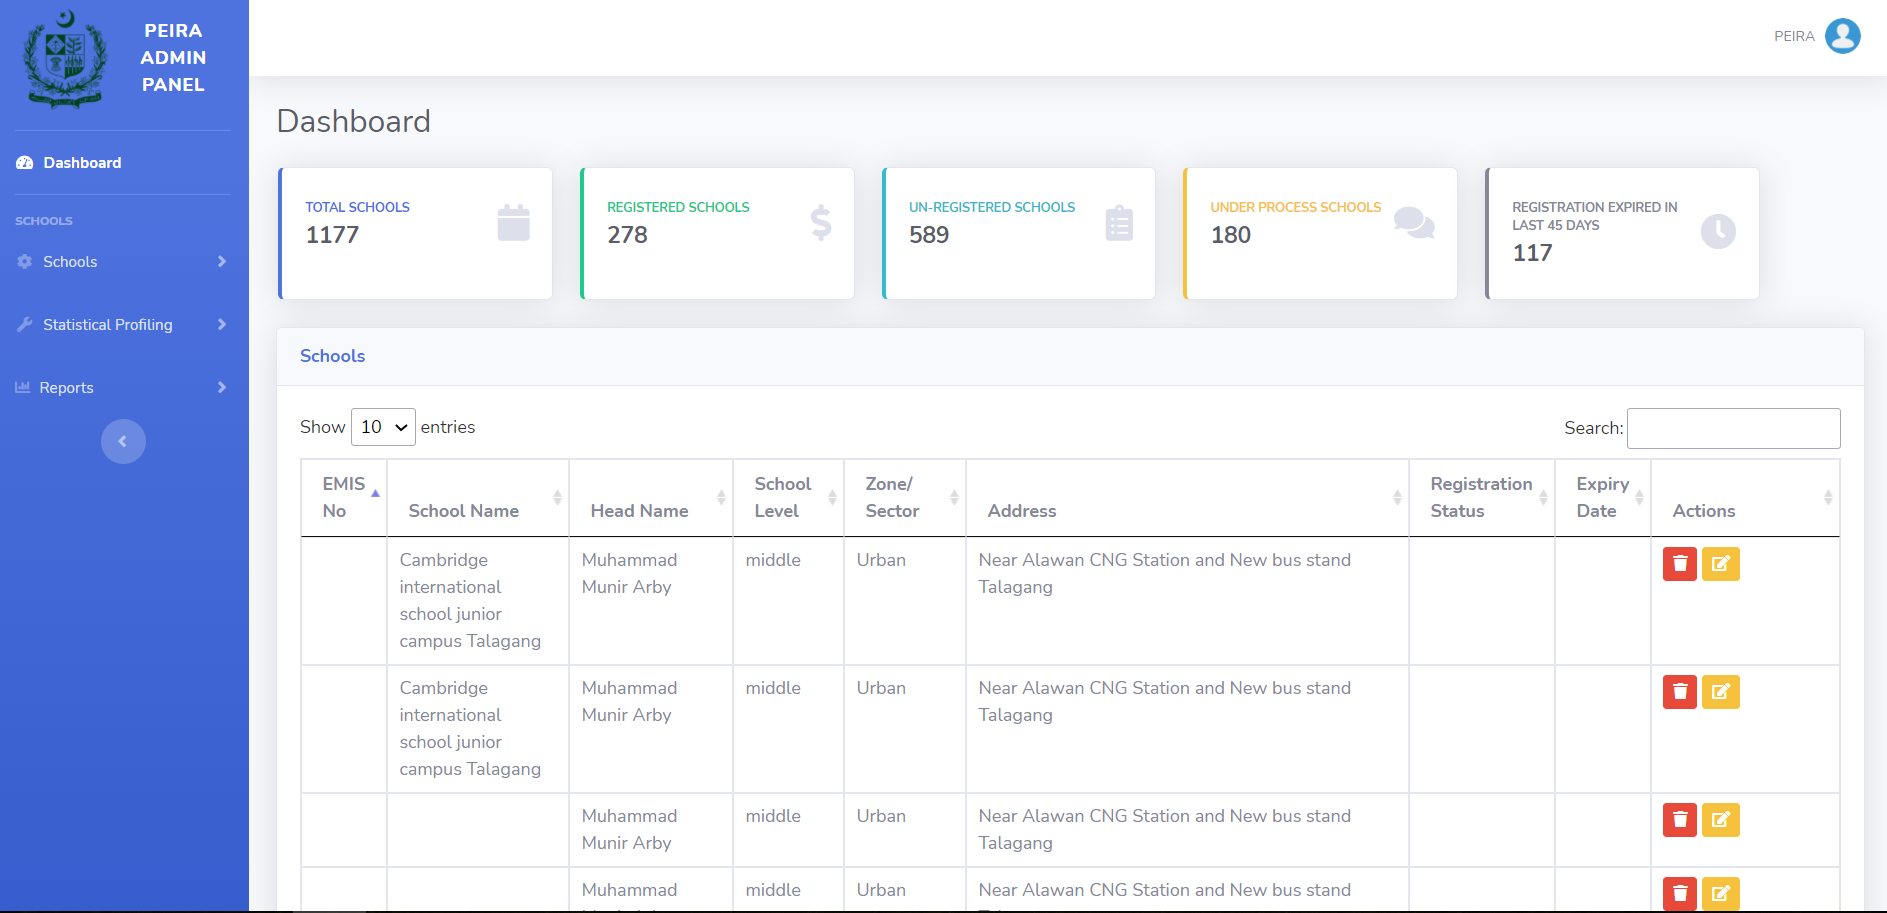Click the PEIRA user avatar icon
This screenshot has height=913, width=1887.
pos(1842,36)
